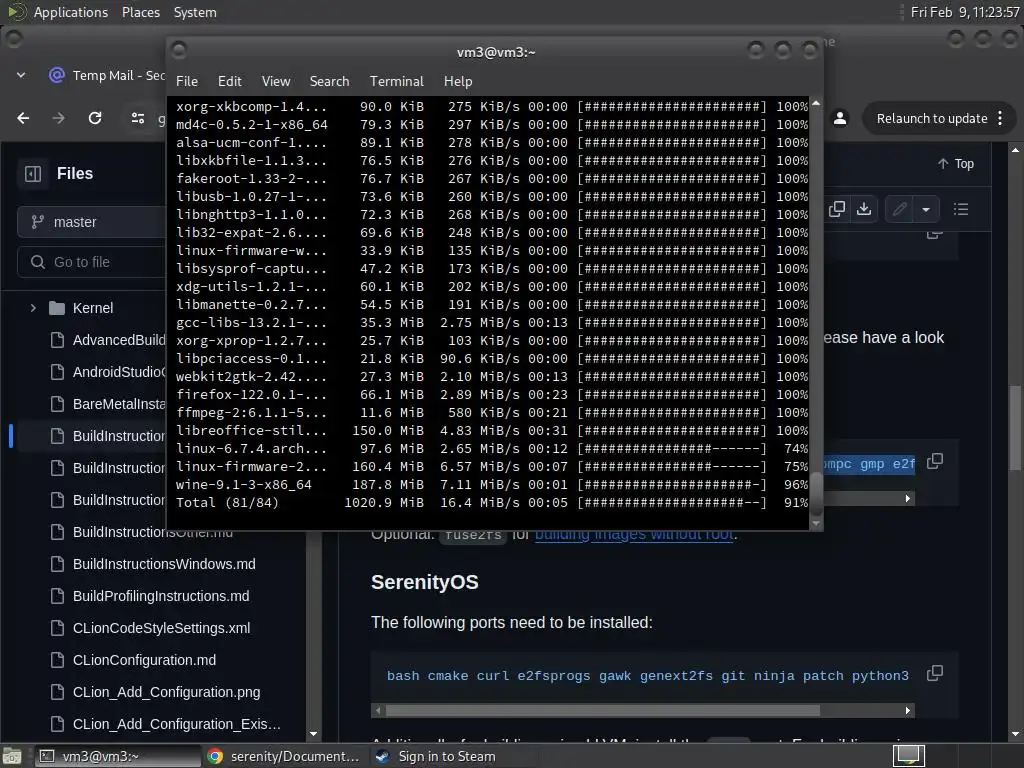1024x768 pixels.
Task: Open the Applications menu
Action: click(71, 12)
